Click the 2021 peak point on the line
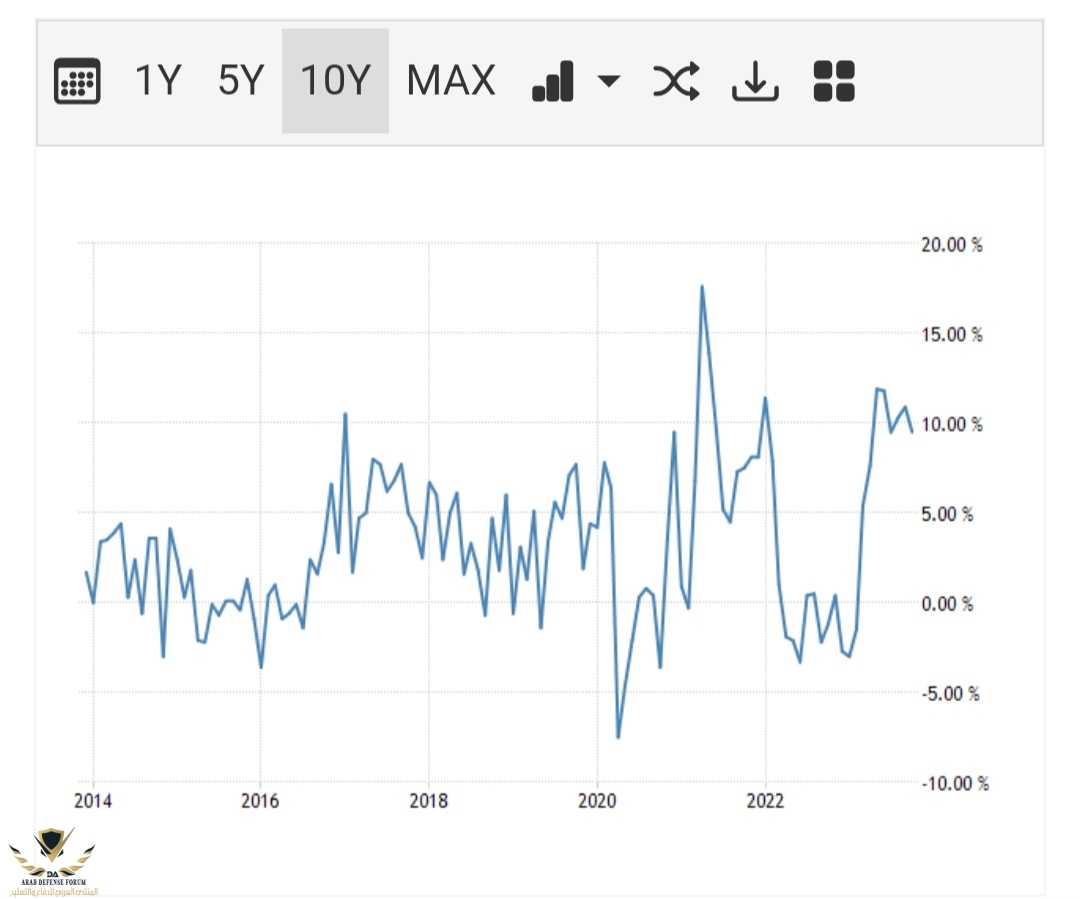Image resolution: width=1080 pixels, height=899 pixels. 702,287
